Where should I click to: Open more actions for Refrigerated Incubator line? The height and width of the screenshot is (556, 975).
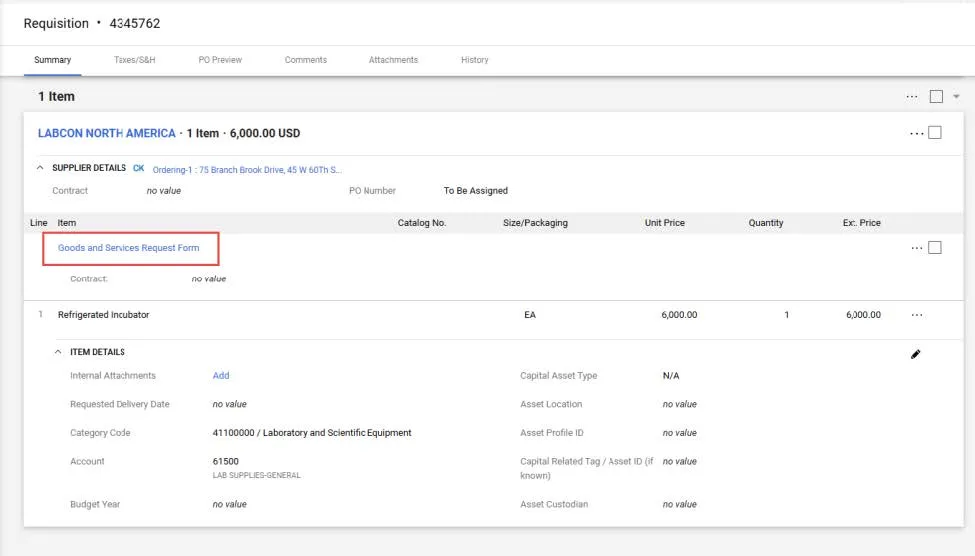(x=917, y=315)
